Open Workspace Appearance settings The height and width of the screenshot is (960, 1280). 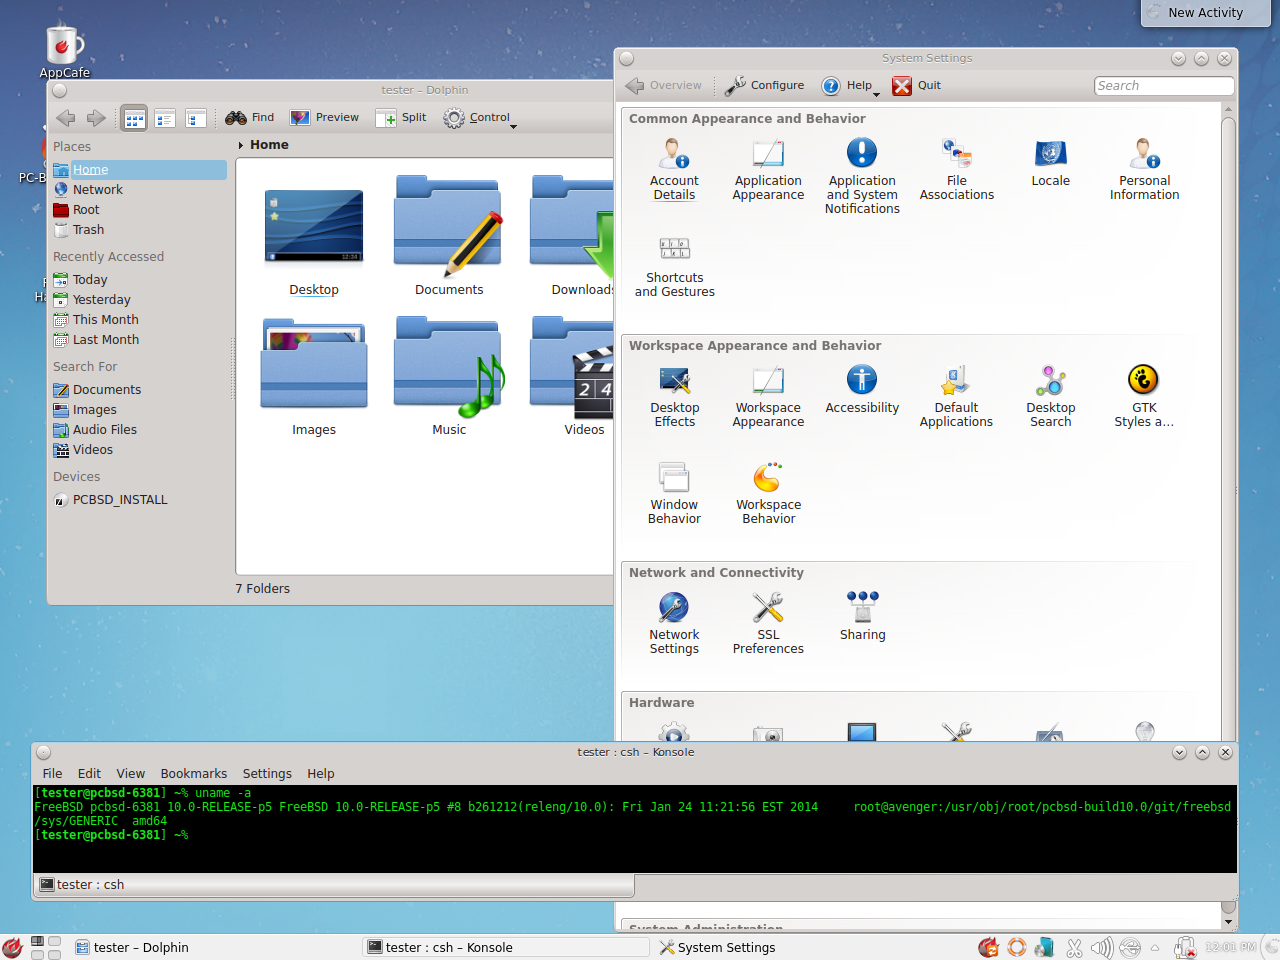[768, 397]
